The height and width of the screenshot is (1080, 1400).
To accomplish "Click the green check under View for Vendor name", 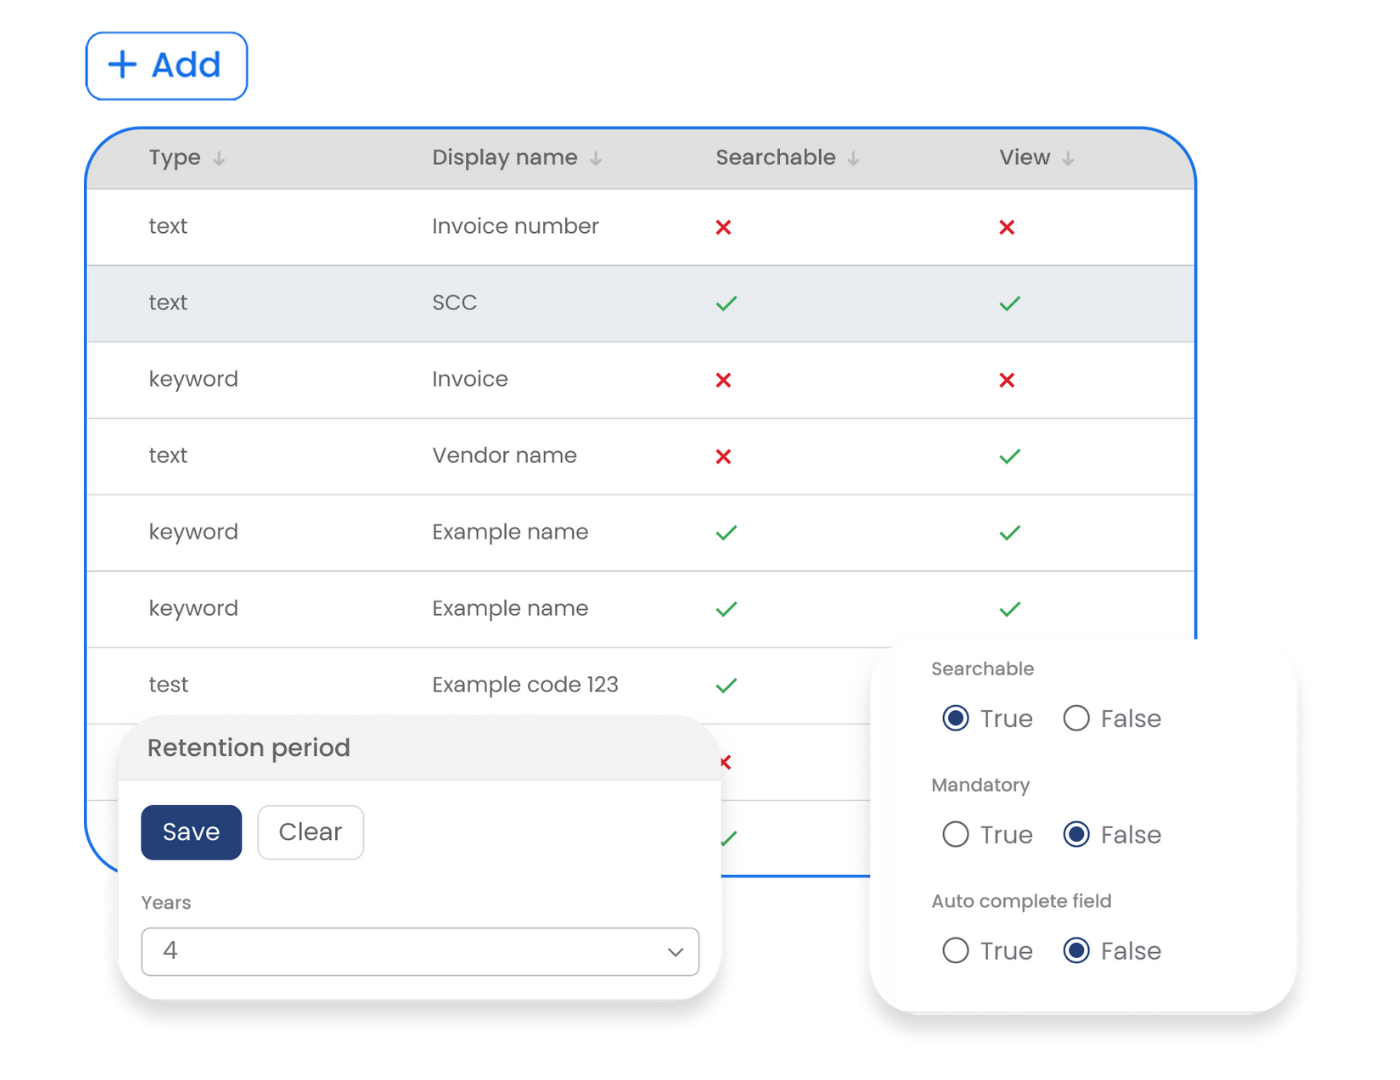I will [1010, 456].
